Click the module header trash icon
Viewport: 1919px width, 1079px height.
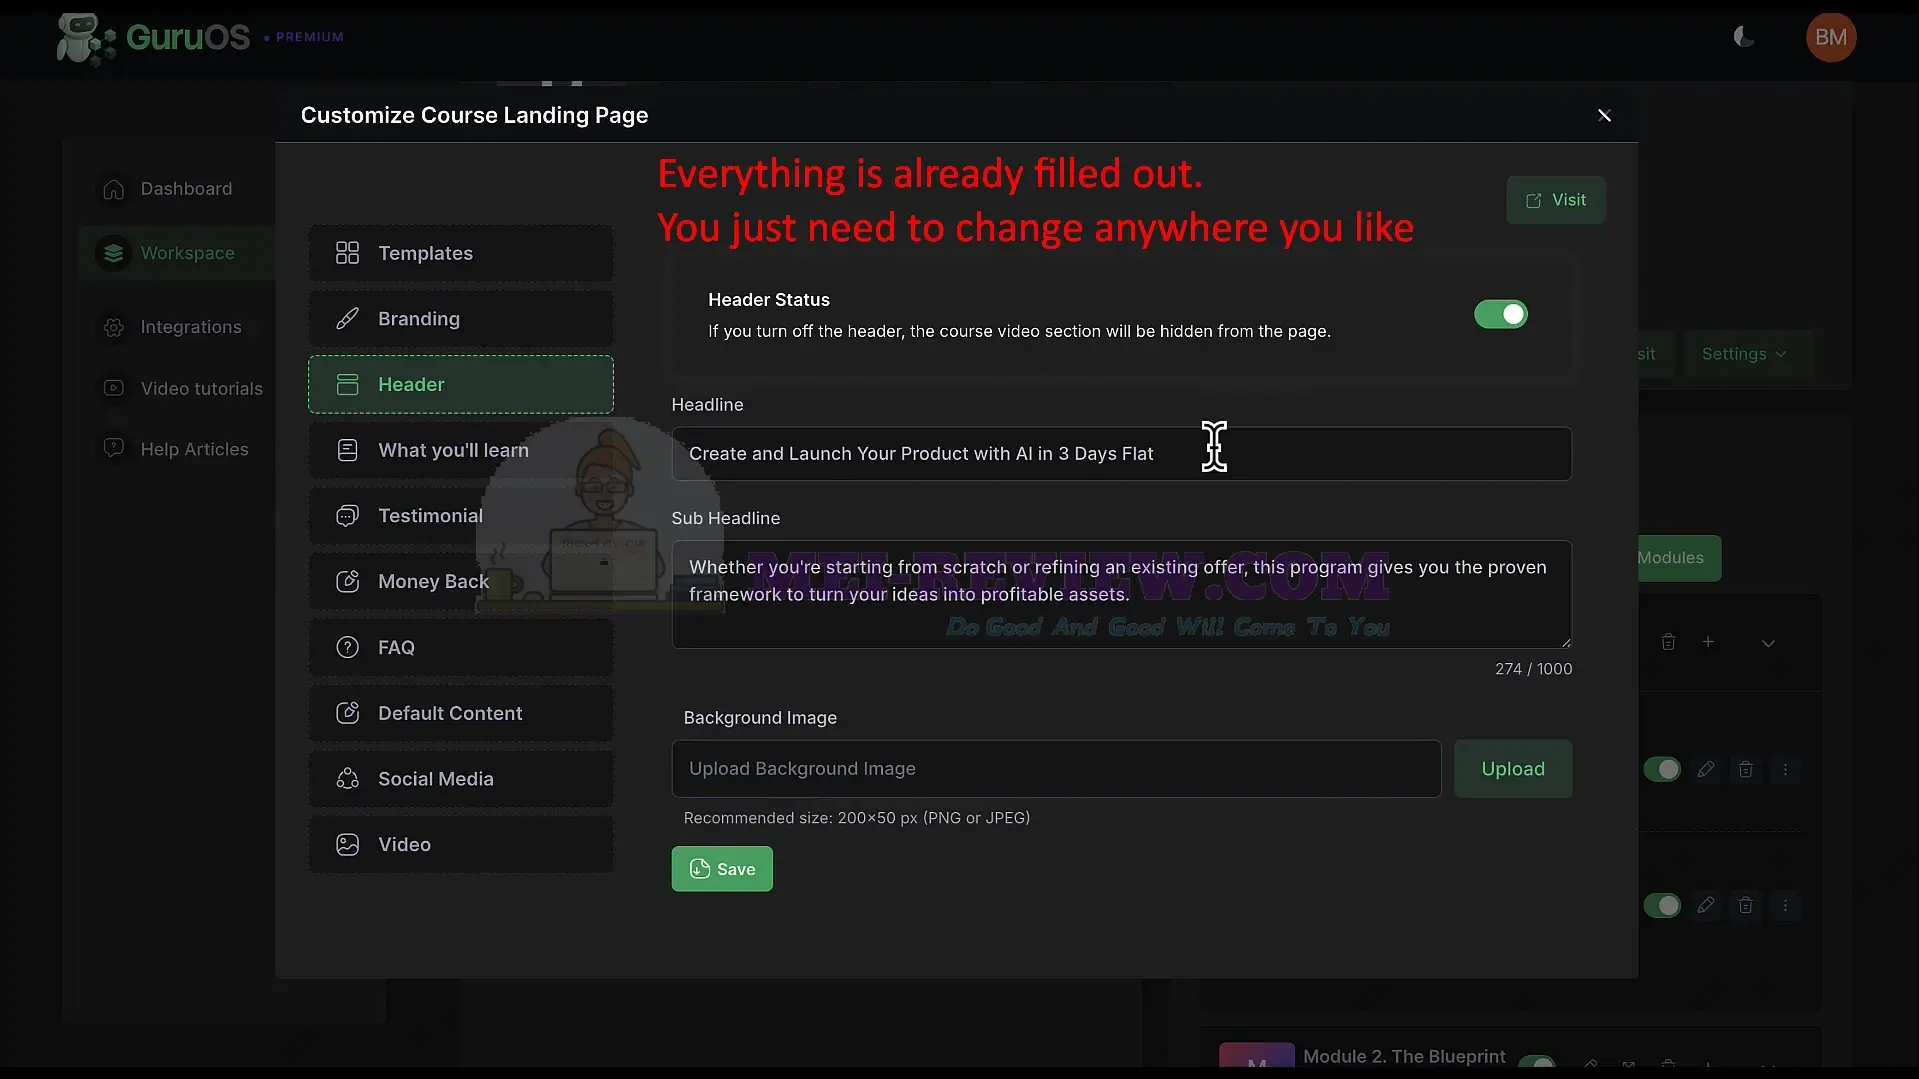pos(1668,642)
